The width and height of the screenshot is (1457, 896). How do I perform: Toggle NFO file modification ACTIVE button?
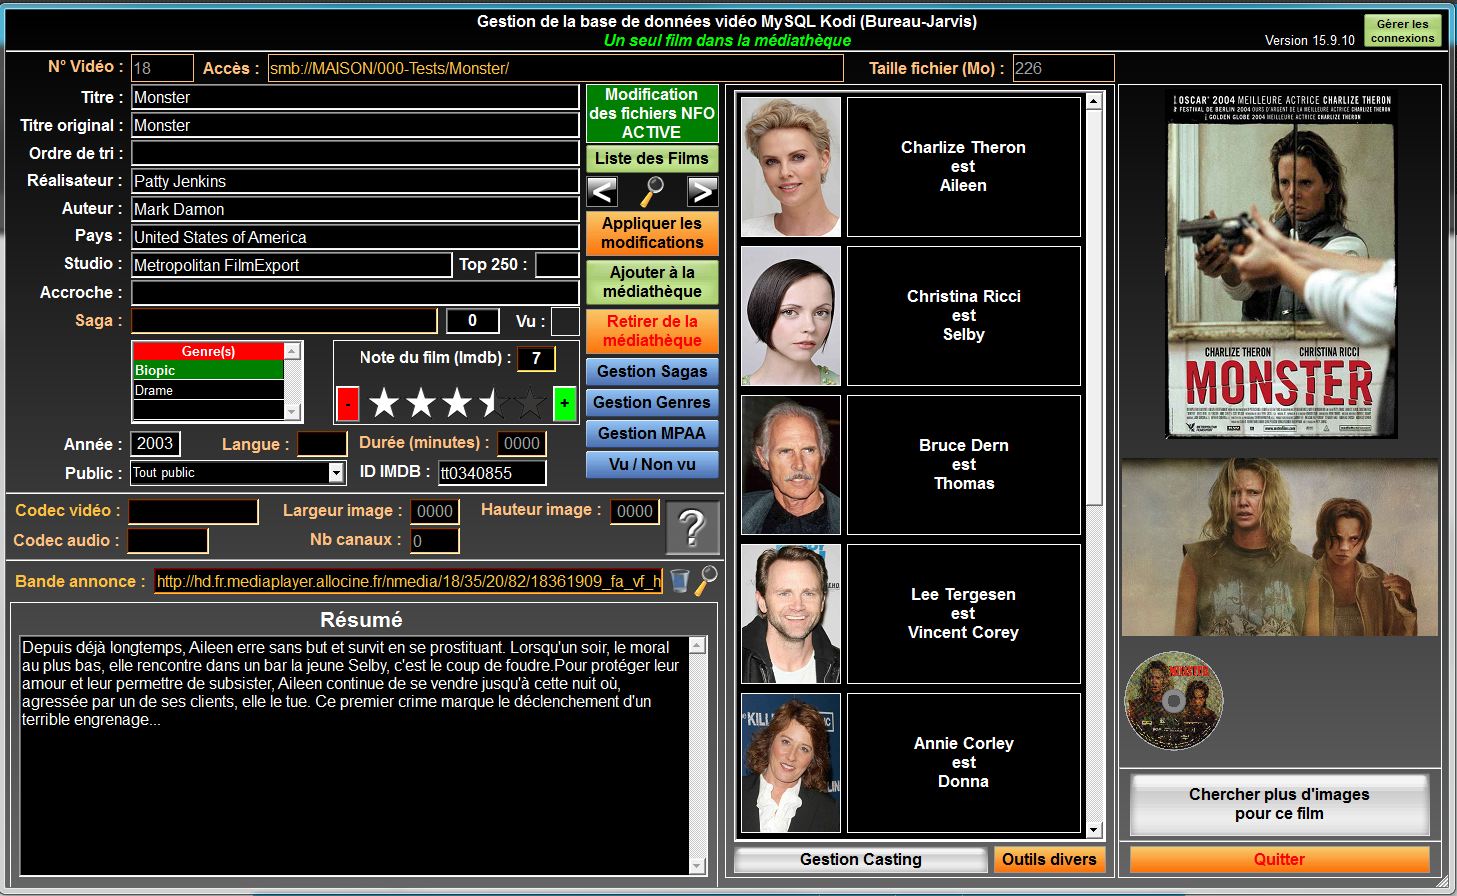point(652,113)
